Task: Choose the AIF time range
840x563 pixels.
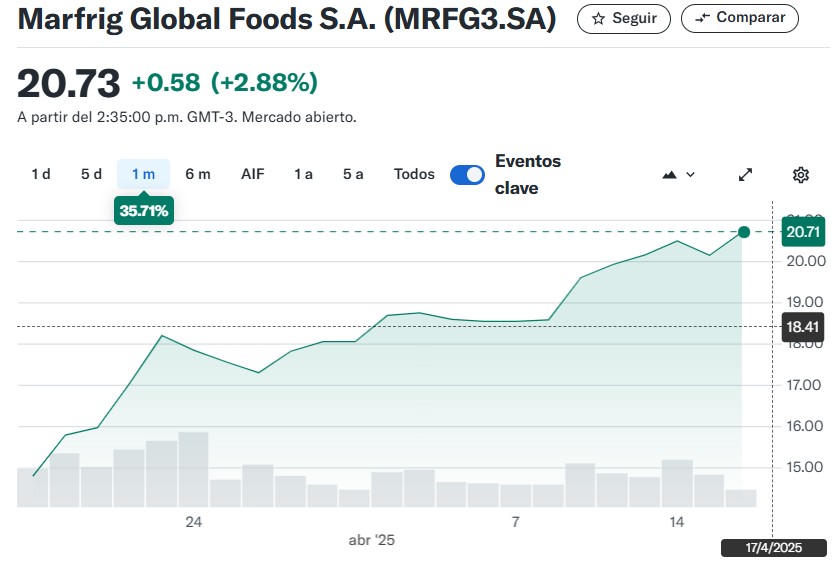Action: pyautogui.click(x=253, y=174)
